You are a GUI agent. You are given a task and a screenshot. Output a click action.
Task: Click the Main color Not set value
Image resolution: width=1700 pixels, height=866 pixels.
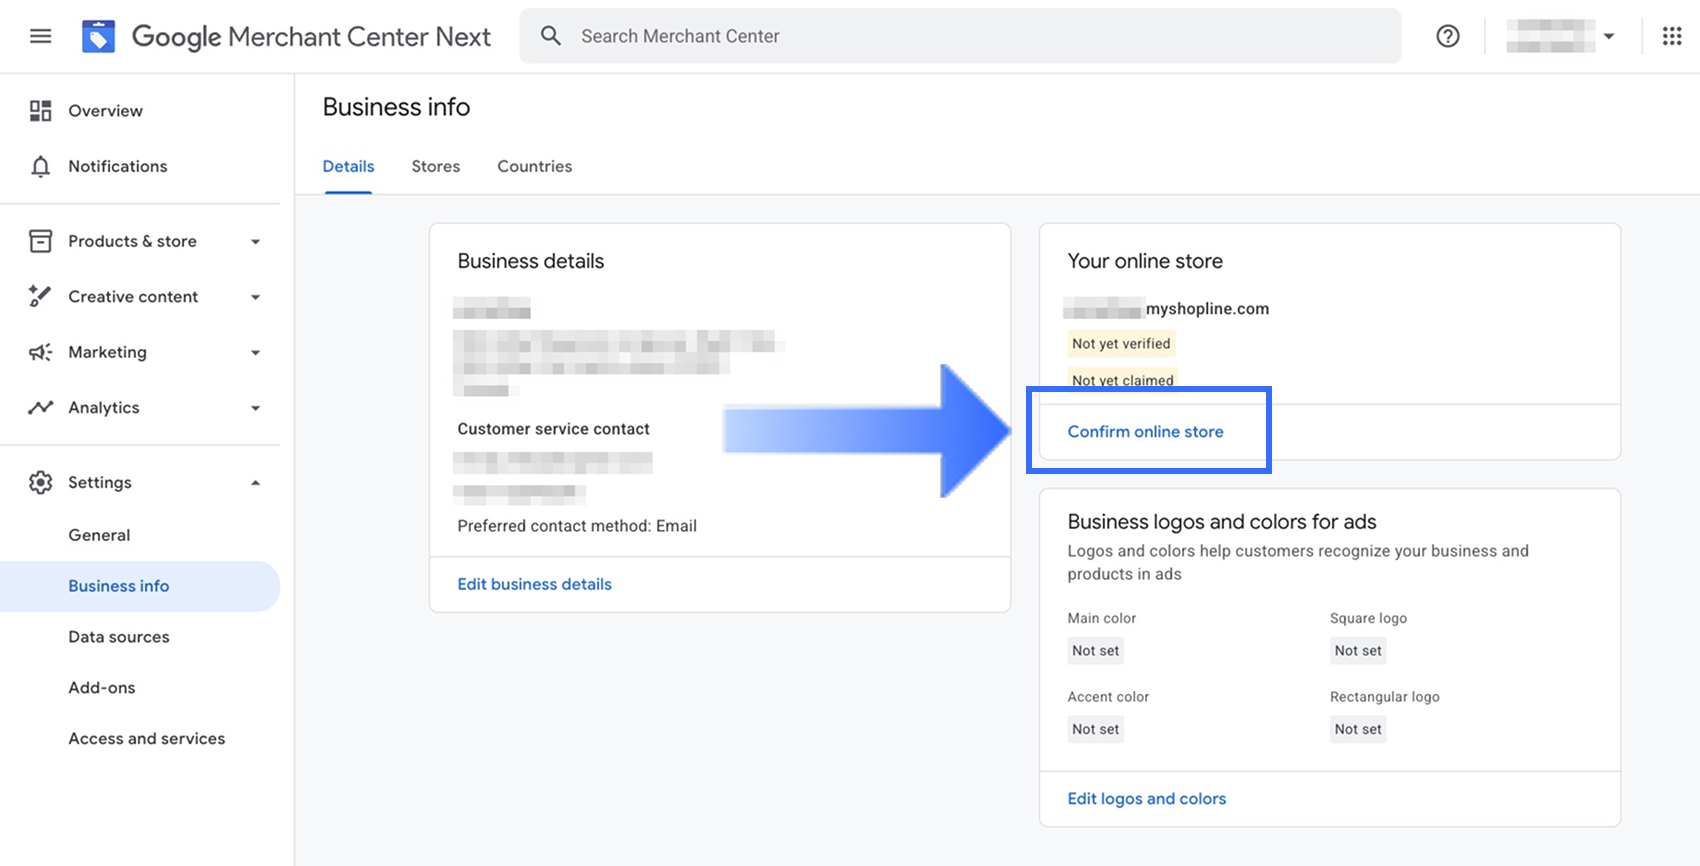click(1095, 650)
